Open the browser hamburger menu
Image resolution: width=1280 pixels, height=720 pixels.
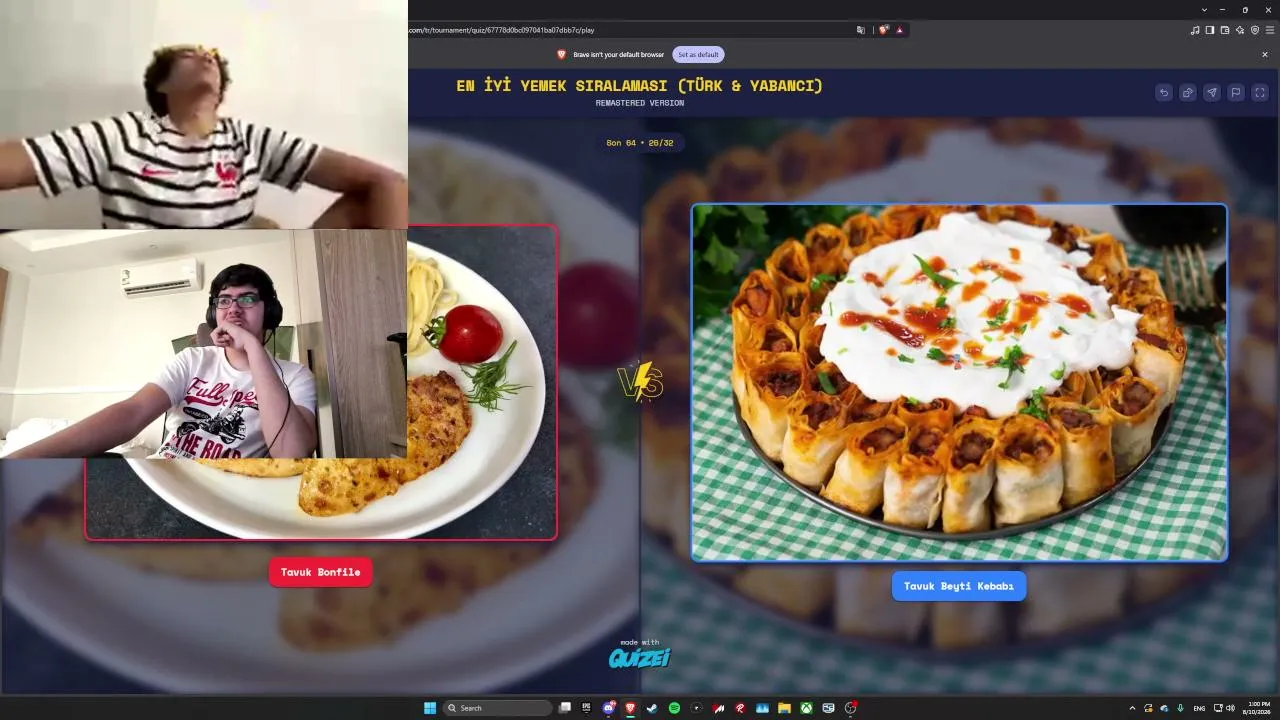pos(1270,30)
